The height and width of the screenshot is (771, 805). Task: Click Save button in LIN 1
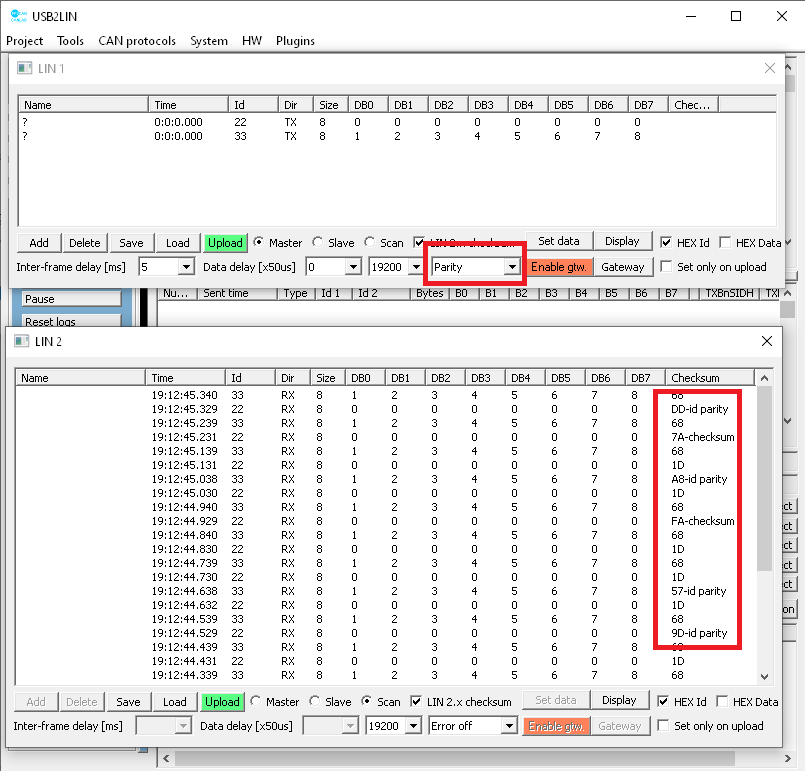pyautogui.click(x=131, y=243)
